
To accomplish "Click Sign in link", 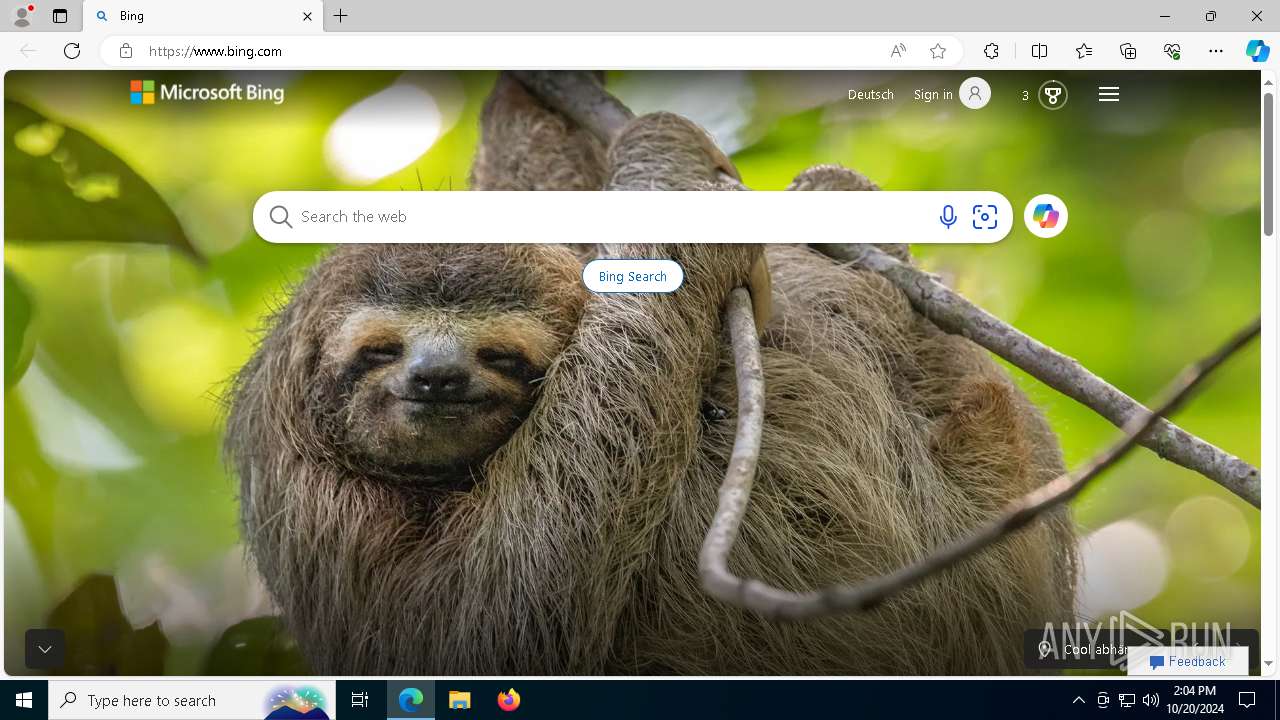I will click(x=933, y=94).
